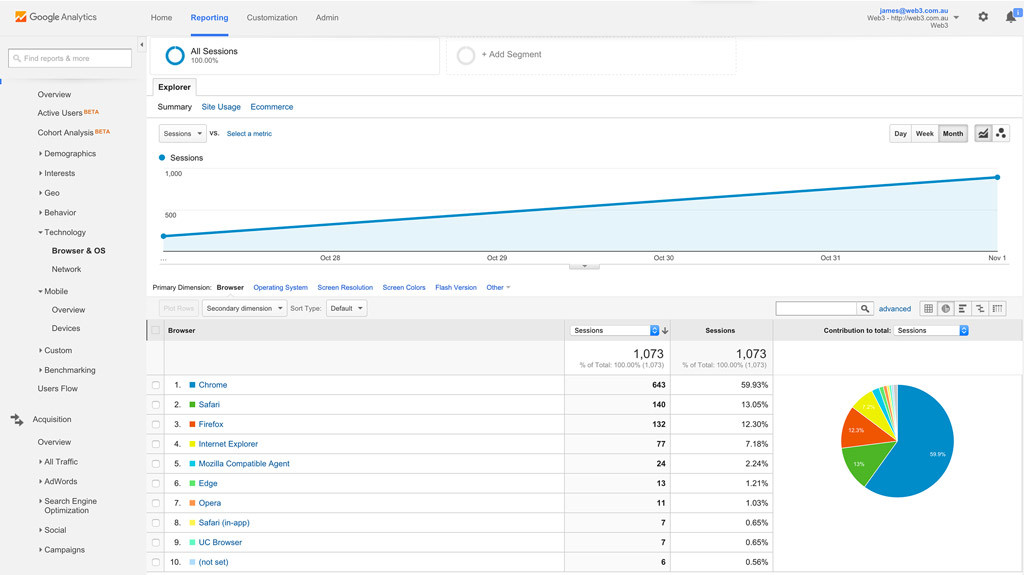Open the Sessions column metric selector
The width and height of the screenshot is (1024, 575).
[615, 331]
